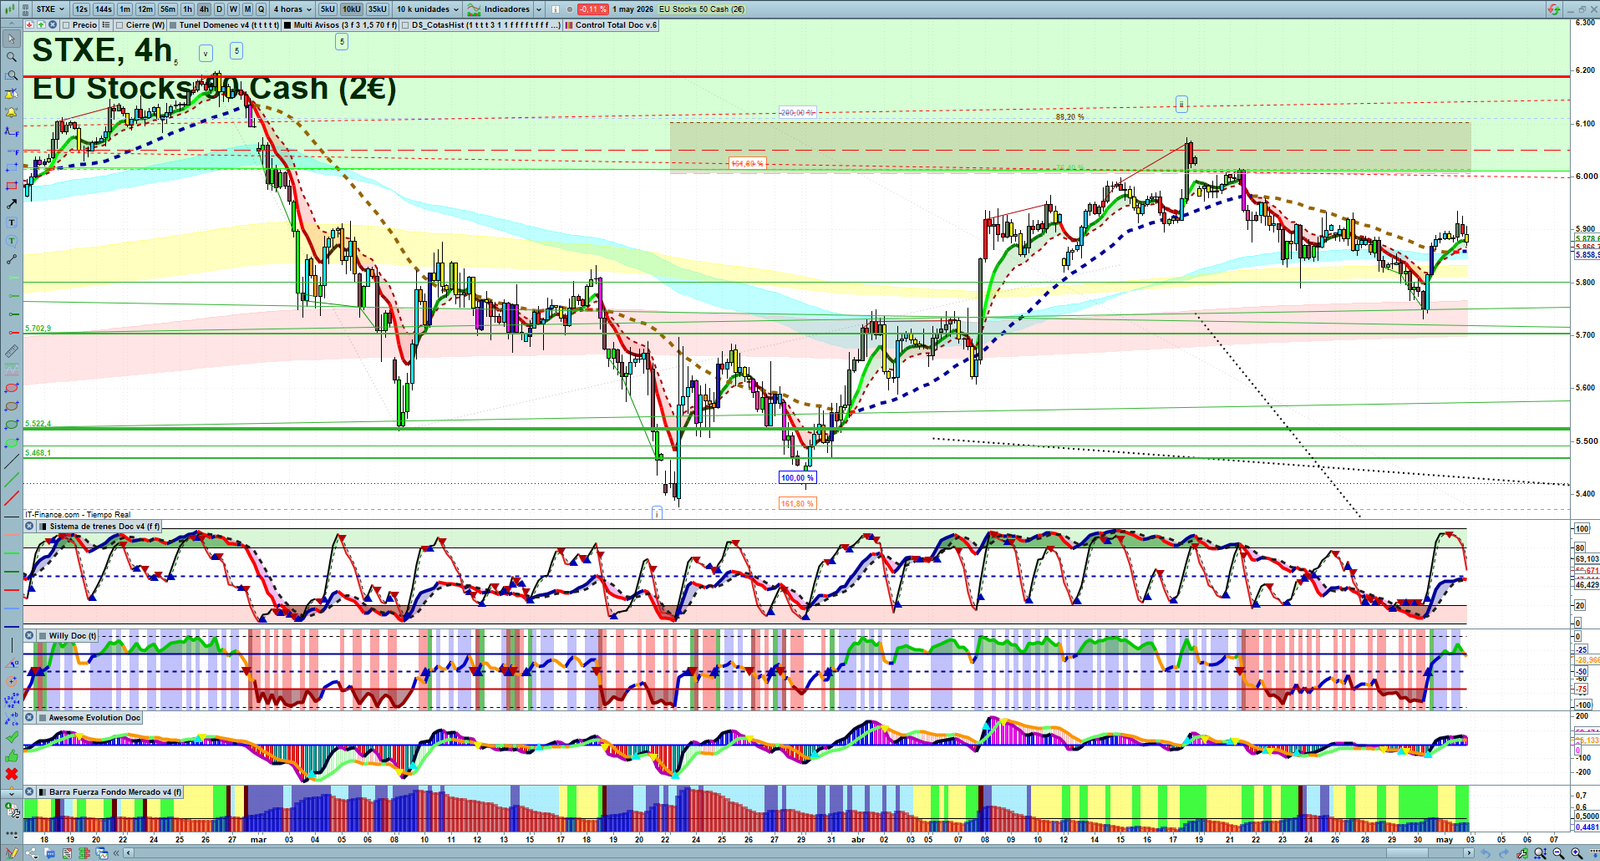Select the arrow pointer tool in left toolbar

(x=11, y=39)
